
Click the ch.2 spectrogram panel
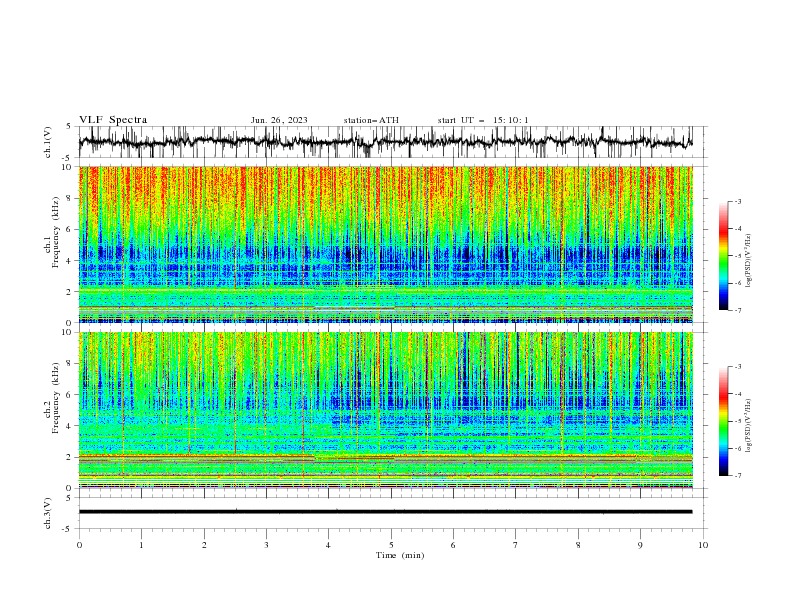coord(385,410)
